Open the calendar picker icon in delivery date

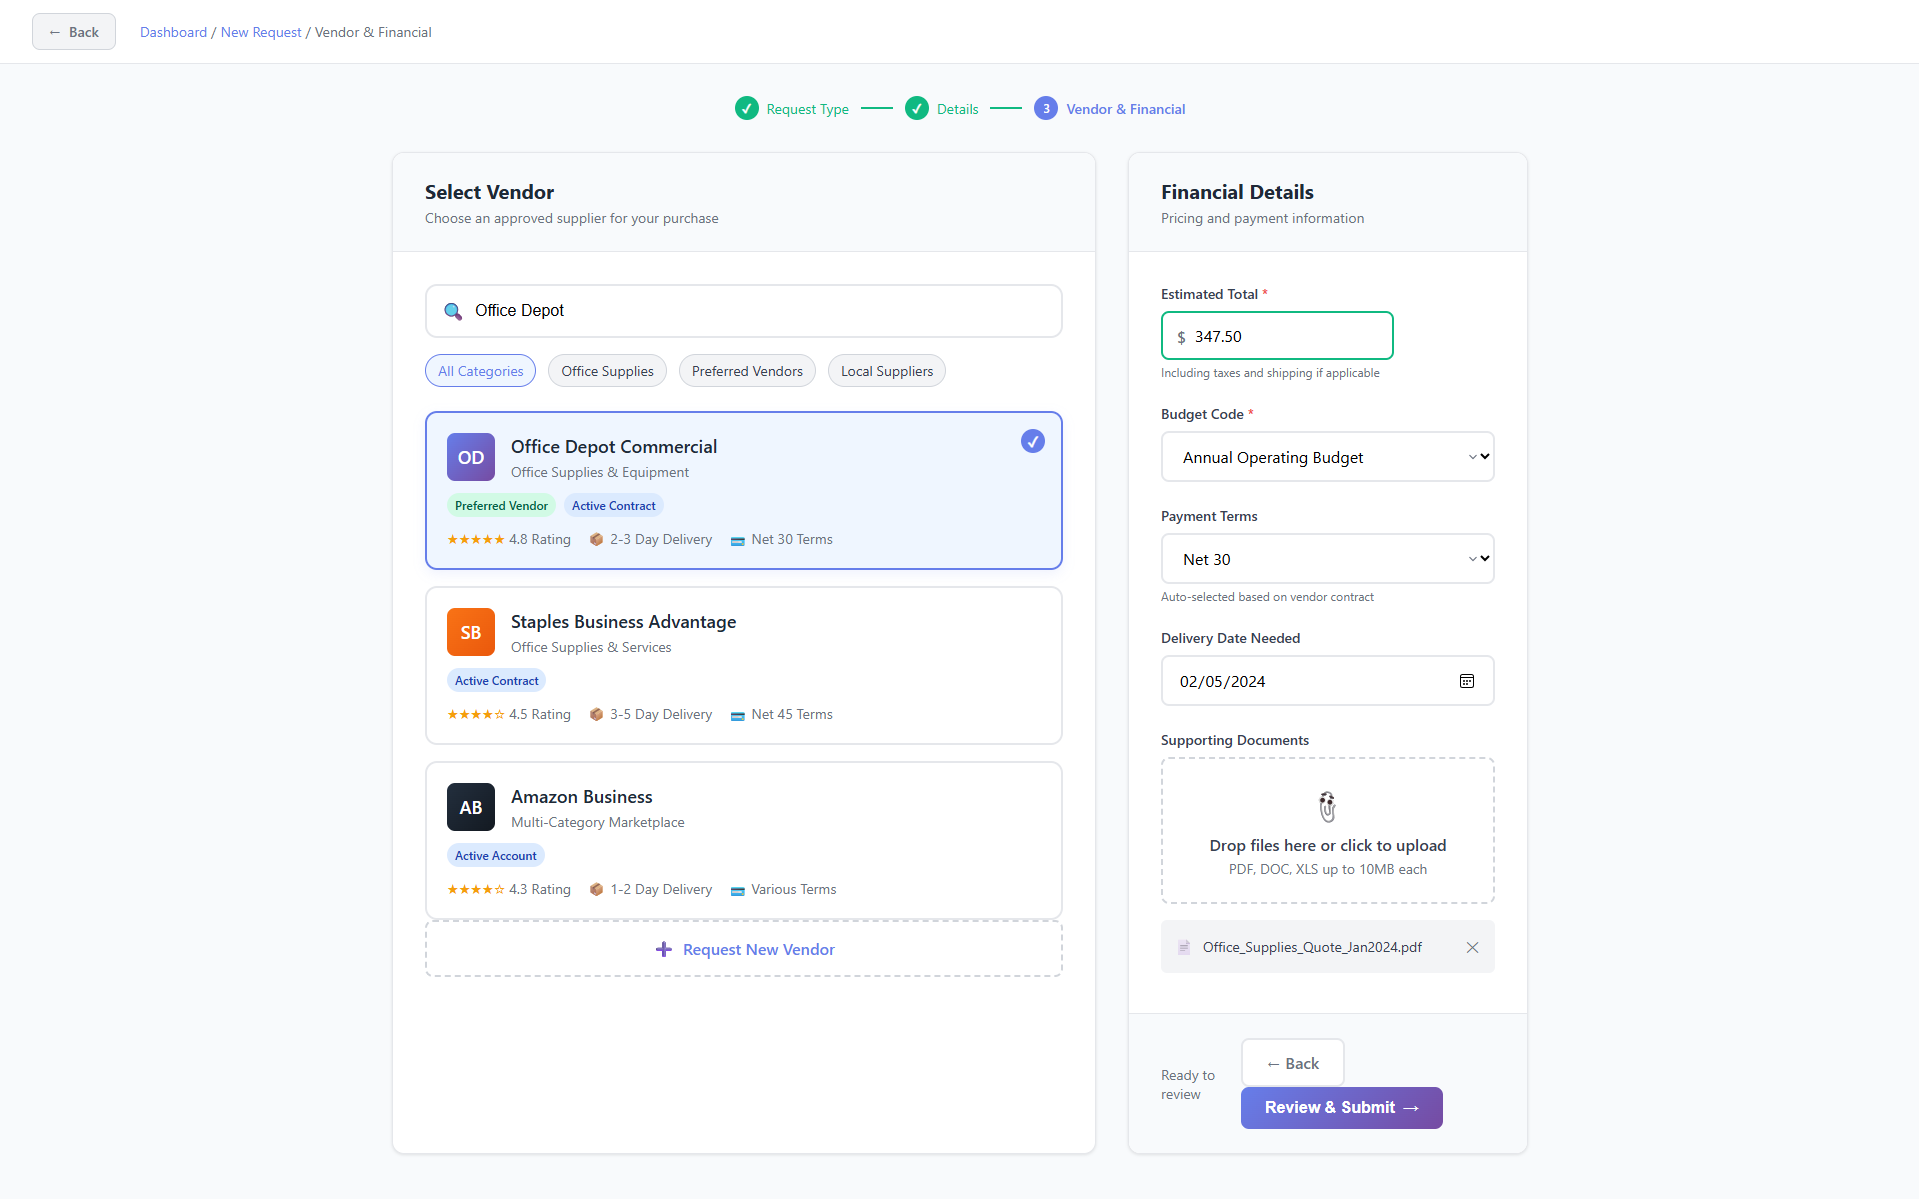(x=1467, y=681)
